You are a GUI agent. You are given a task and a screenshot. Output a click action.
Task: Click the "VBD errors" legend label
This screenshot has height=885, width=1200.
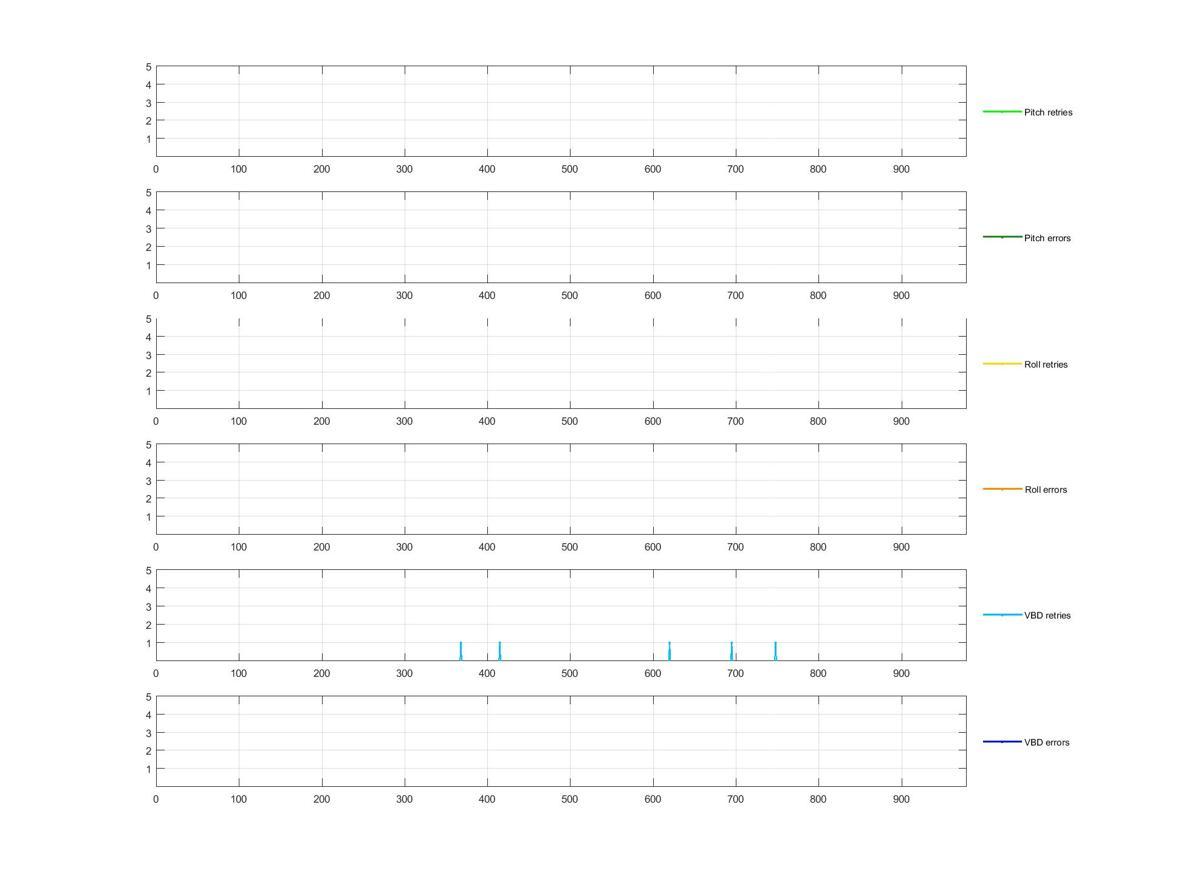(x=1046, y=742)
